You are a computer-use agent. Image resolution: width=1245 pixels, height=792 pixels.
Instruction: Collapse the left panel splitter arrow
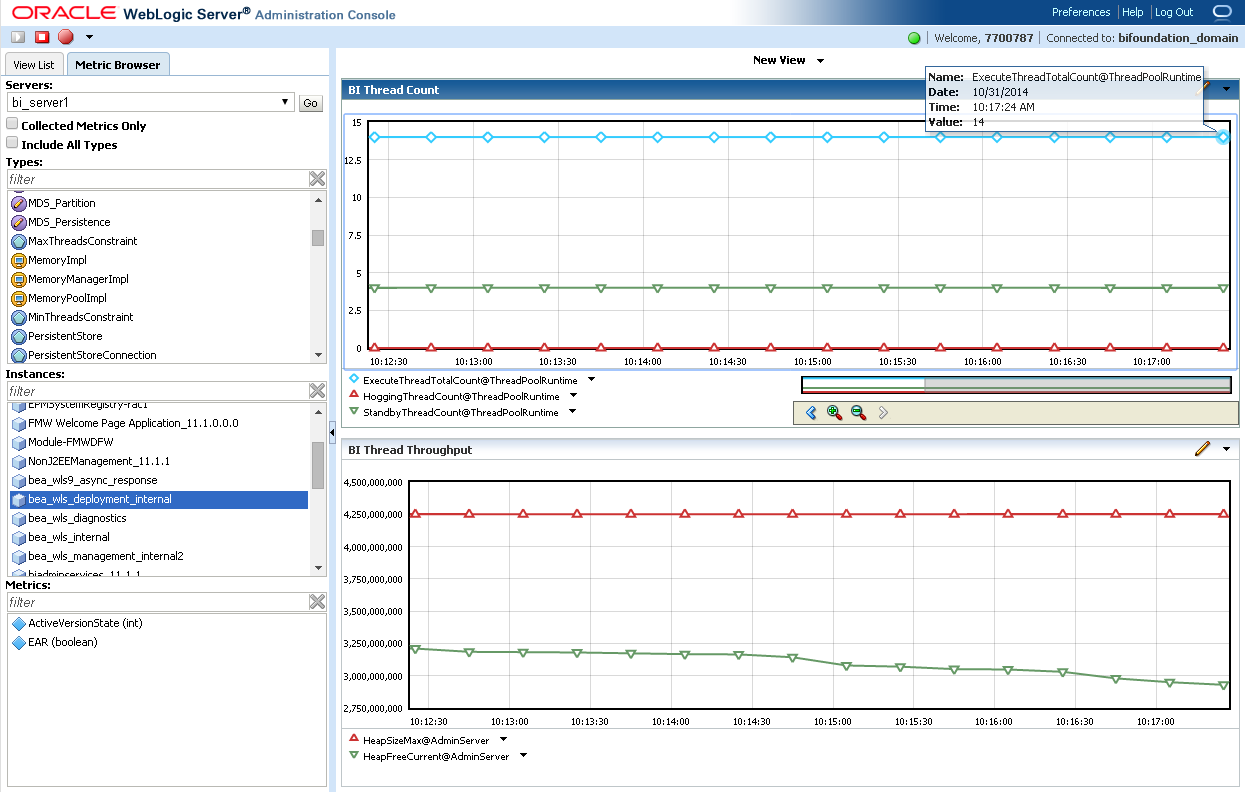click(332, 431)
